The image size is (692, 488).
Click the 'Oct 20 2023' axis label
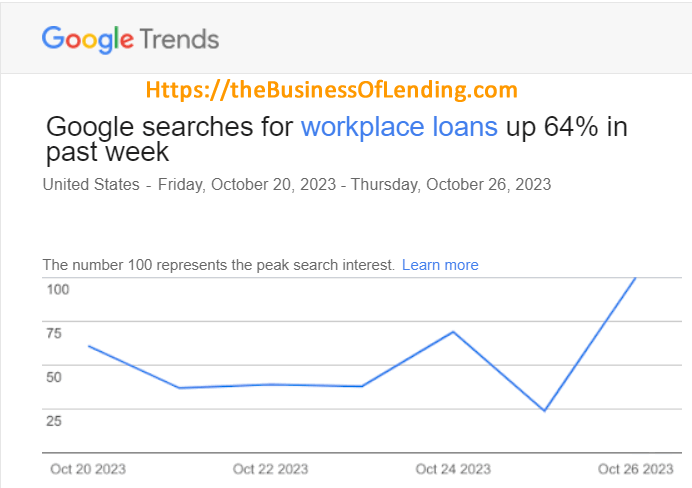[88, 469]
